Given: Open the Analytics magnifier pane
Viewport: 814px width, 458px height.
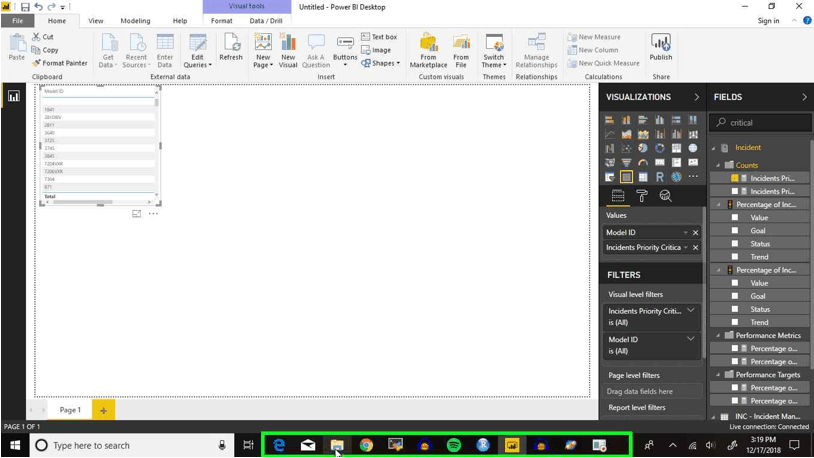Looking at the screenshot, I should 666,196.
